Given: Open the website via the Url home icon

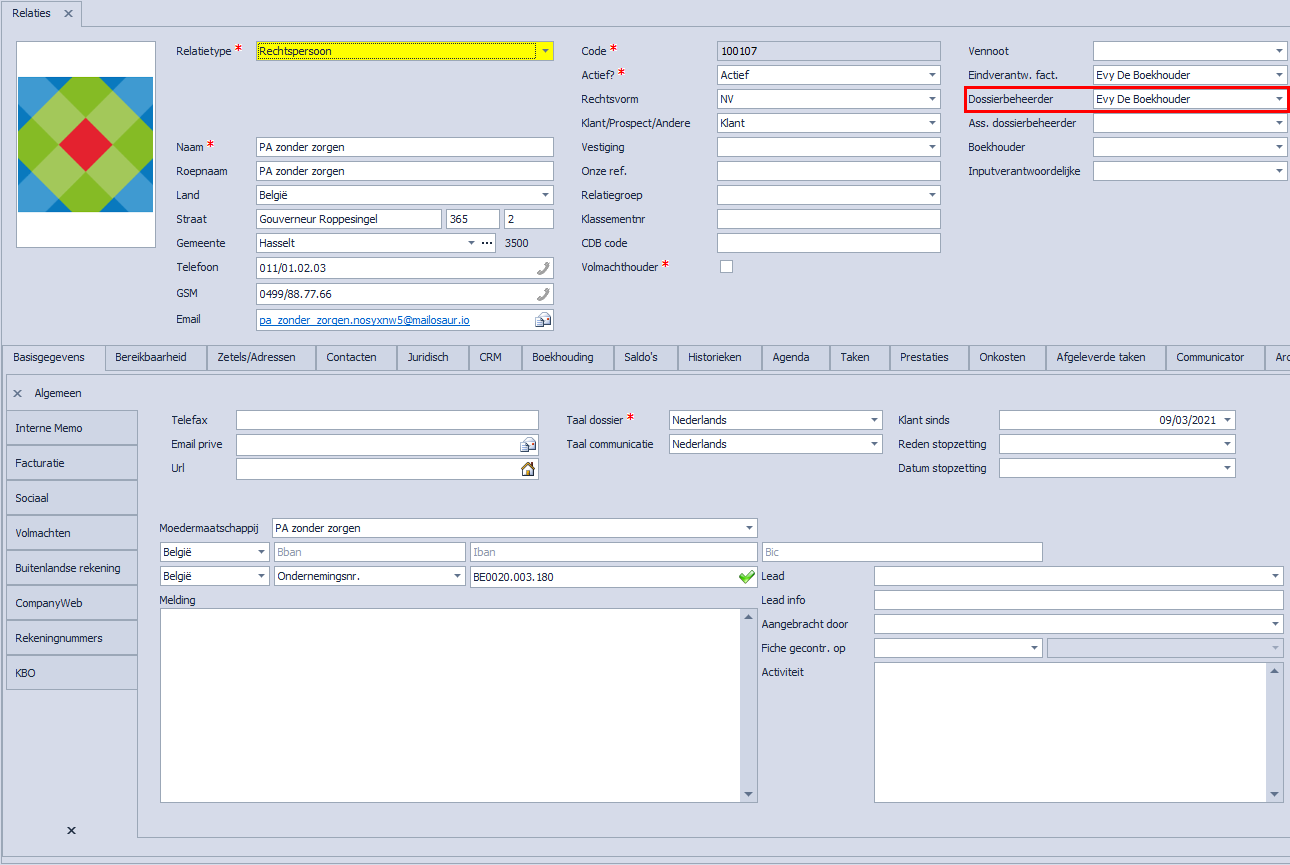Looking at the screenshot, I should (x=528, y=469).
